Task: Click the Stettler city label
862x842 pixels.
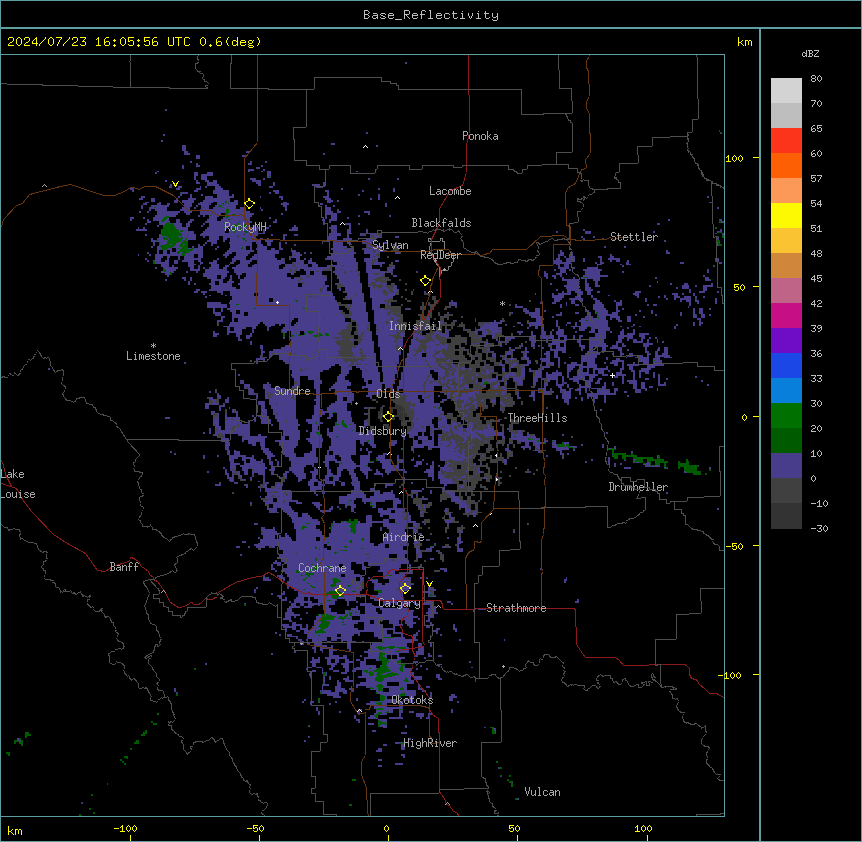Action: point(633,237)
